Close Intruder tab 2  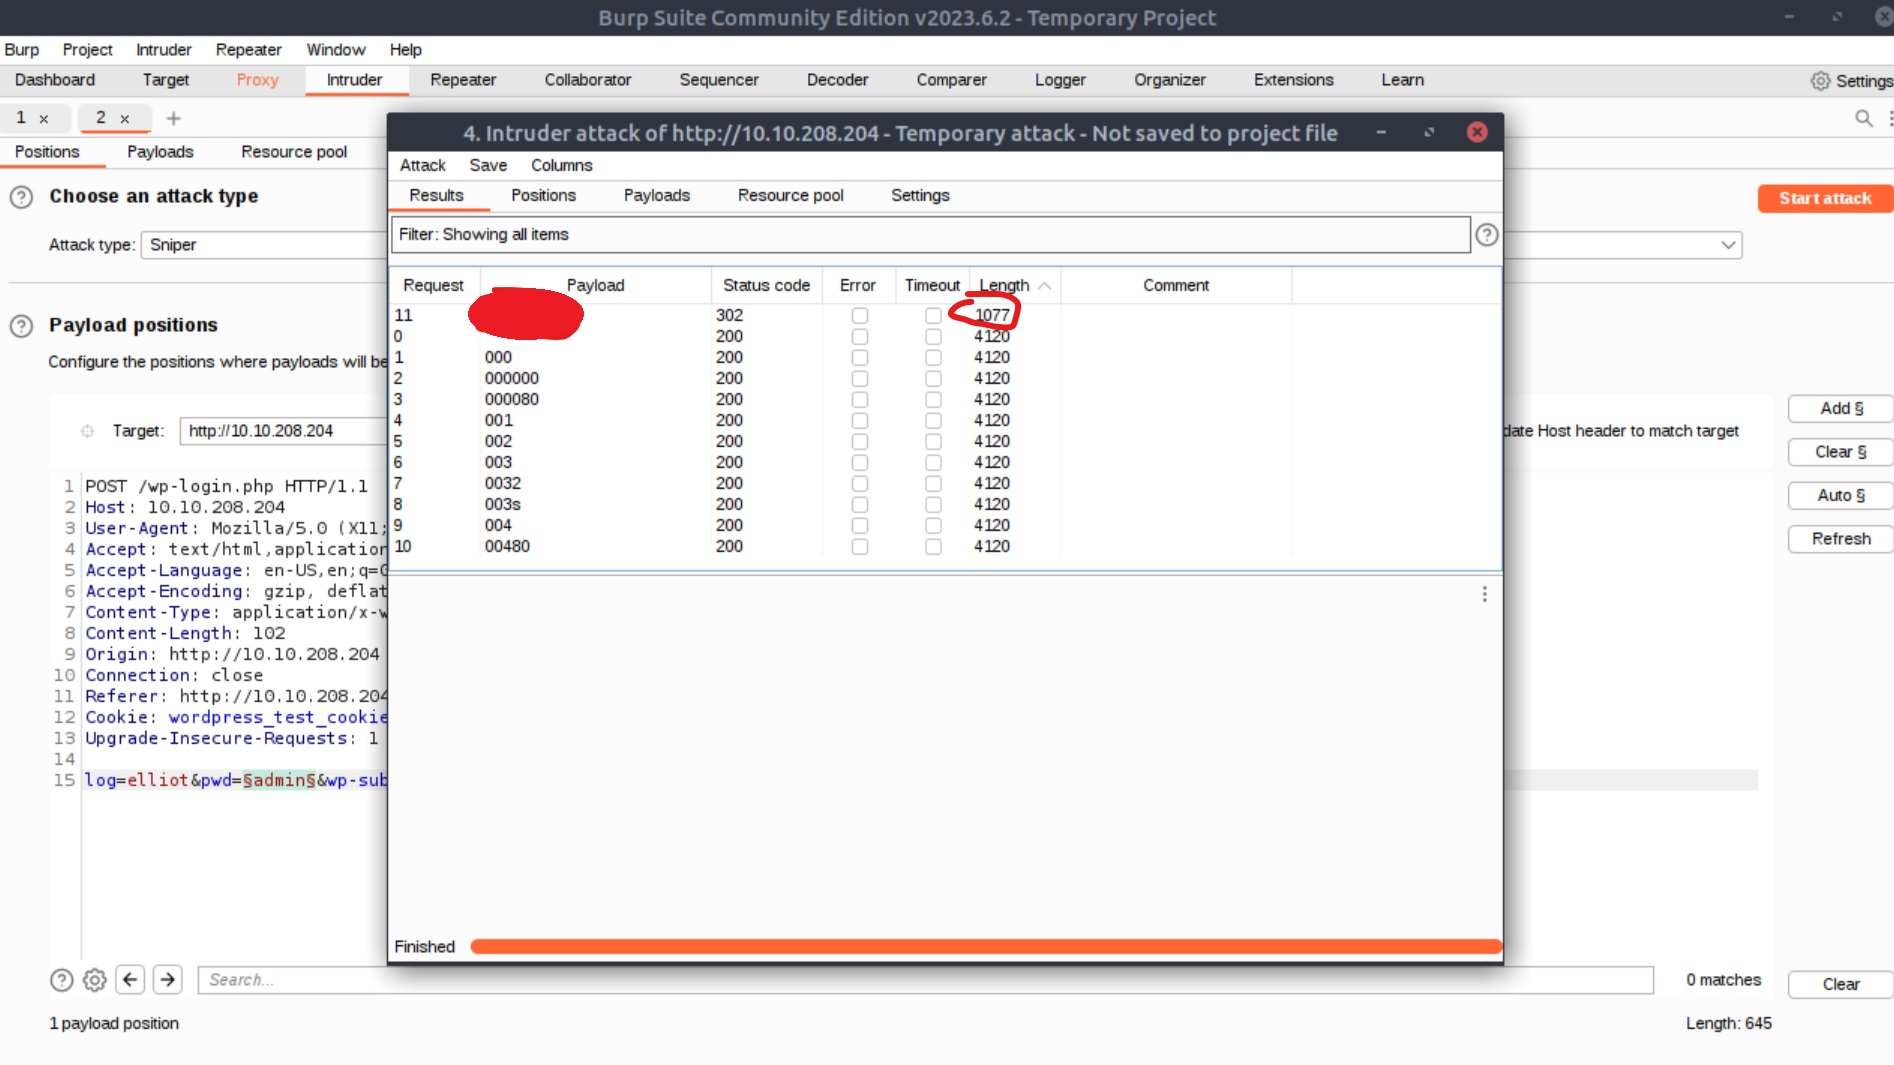[125, 119]
